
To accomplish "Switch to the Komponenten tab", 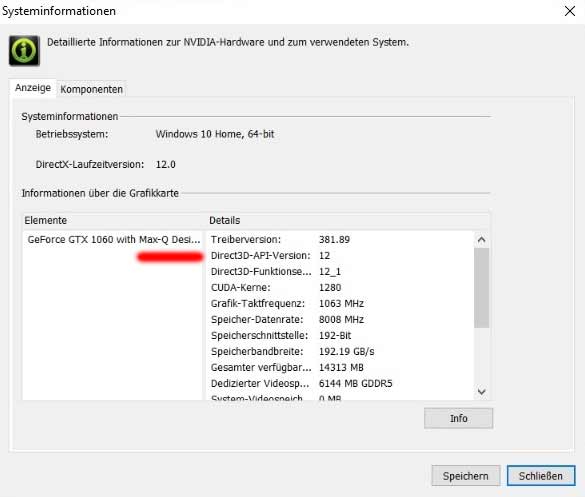I will 91,89.
